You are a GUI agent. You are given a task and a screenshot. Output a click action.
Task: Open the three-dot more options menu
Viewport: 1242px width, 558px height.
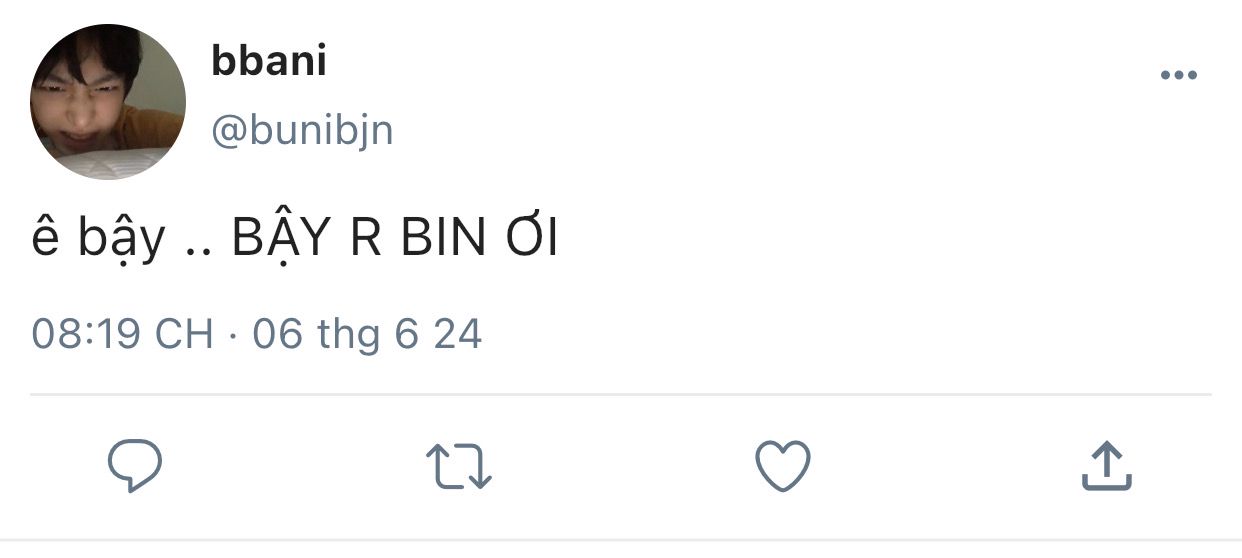[x=1178, y=76]
